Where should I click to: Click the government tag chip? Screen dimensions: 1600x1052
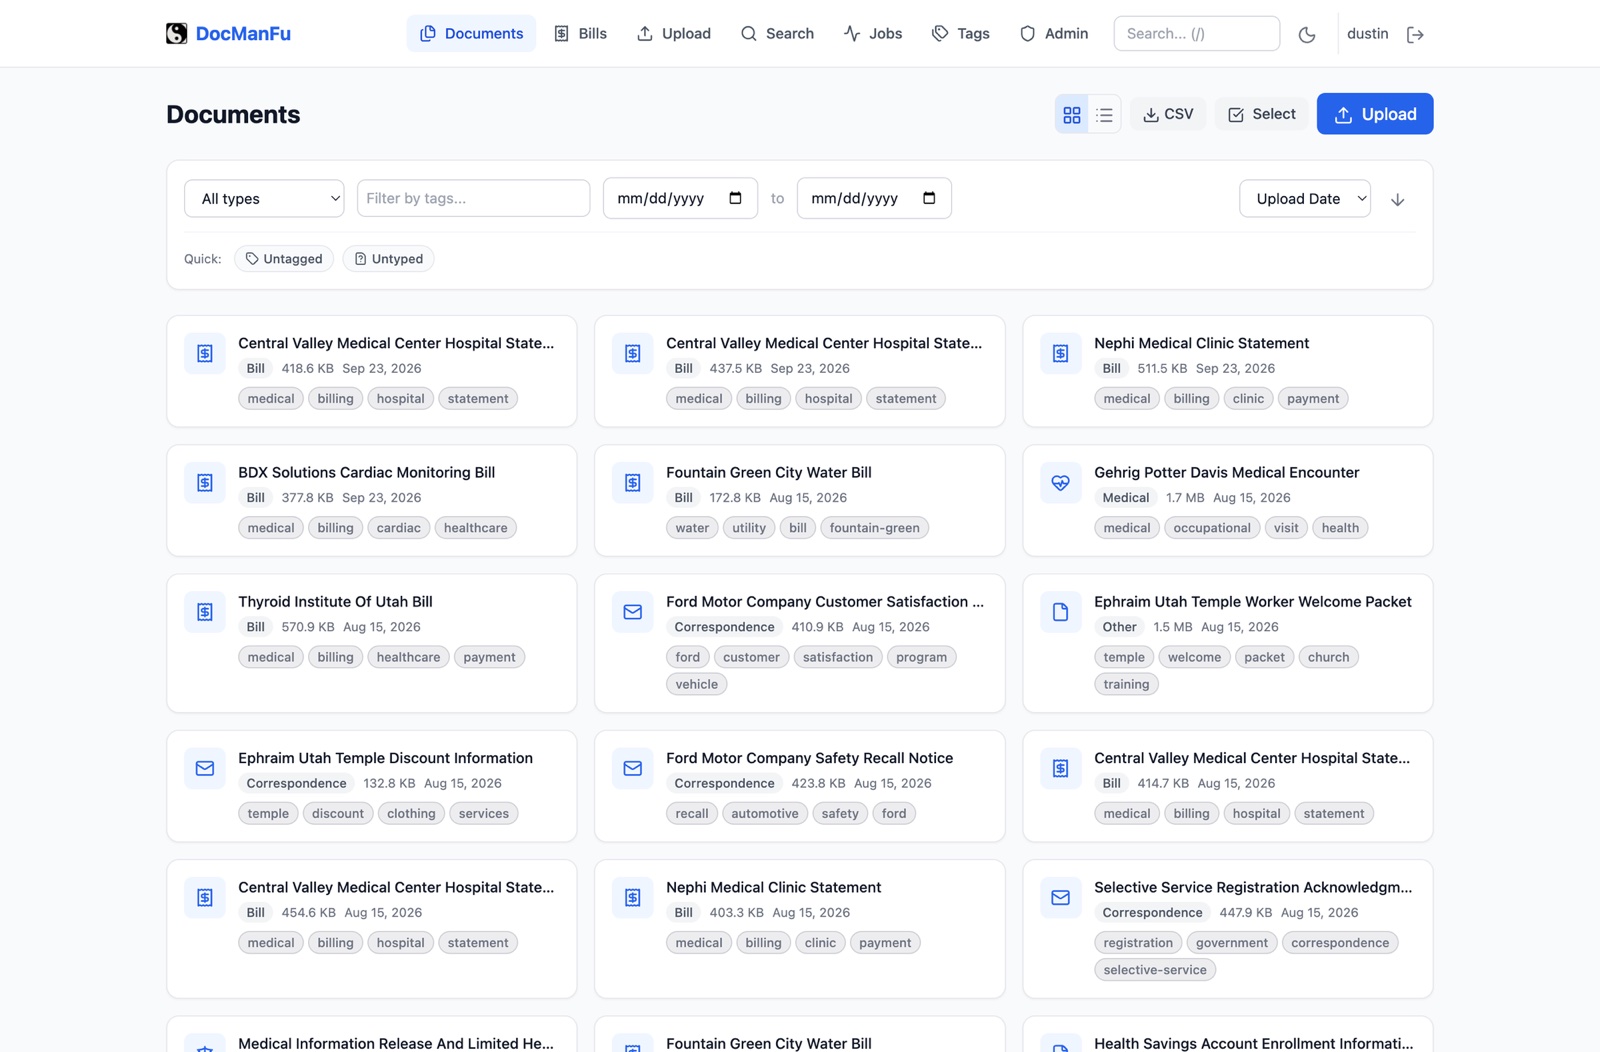(1231, 943)
